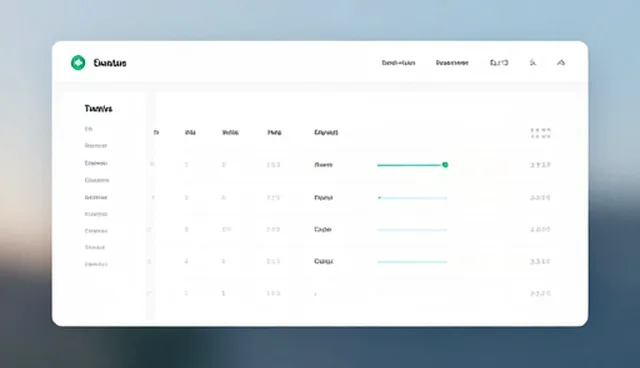Screen dimensions: 640x368
Task: Open the first top navigation menu item
Action: (398, 63)
